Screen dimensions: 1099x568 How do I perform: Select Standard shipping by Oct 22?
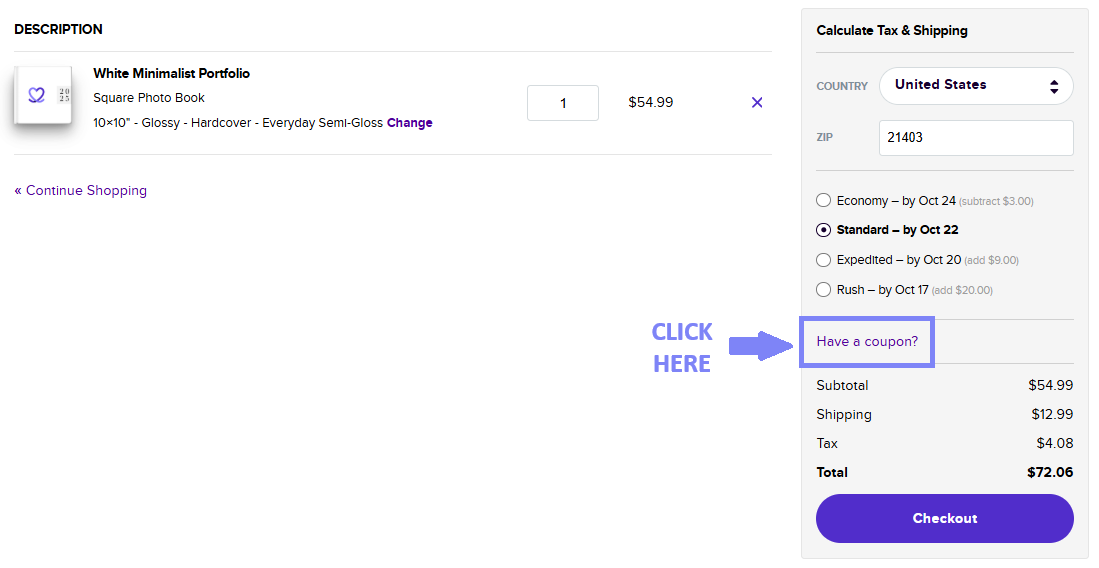point(824,230)
